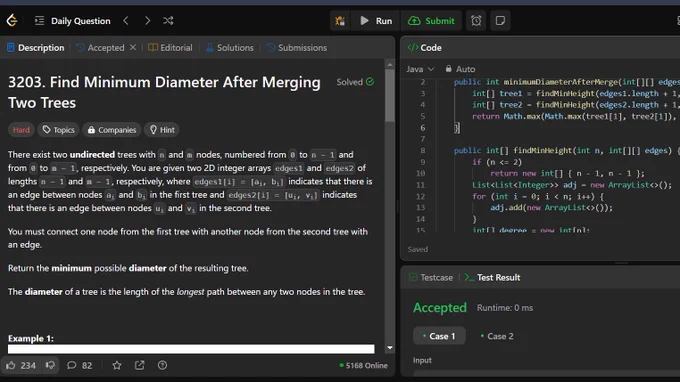Viewport: 680px width, 382px height.
Task: Click the Runtime: 0 ms text
Action: [505, 308]
